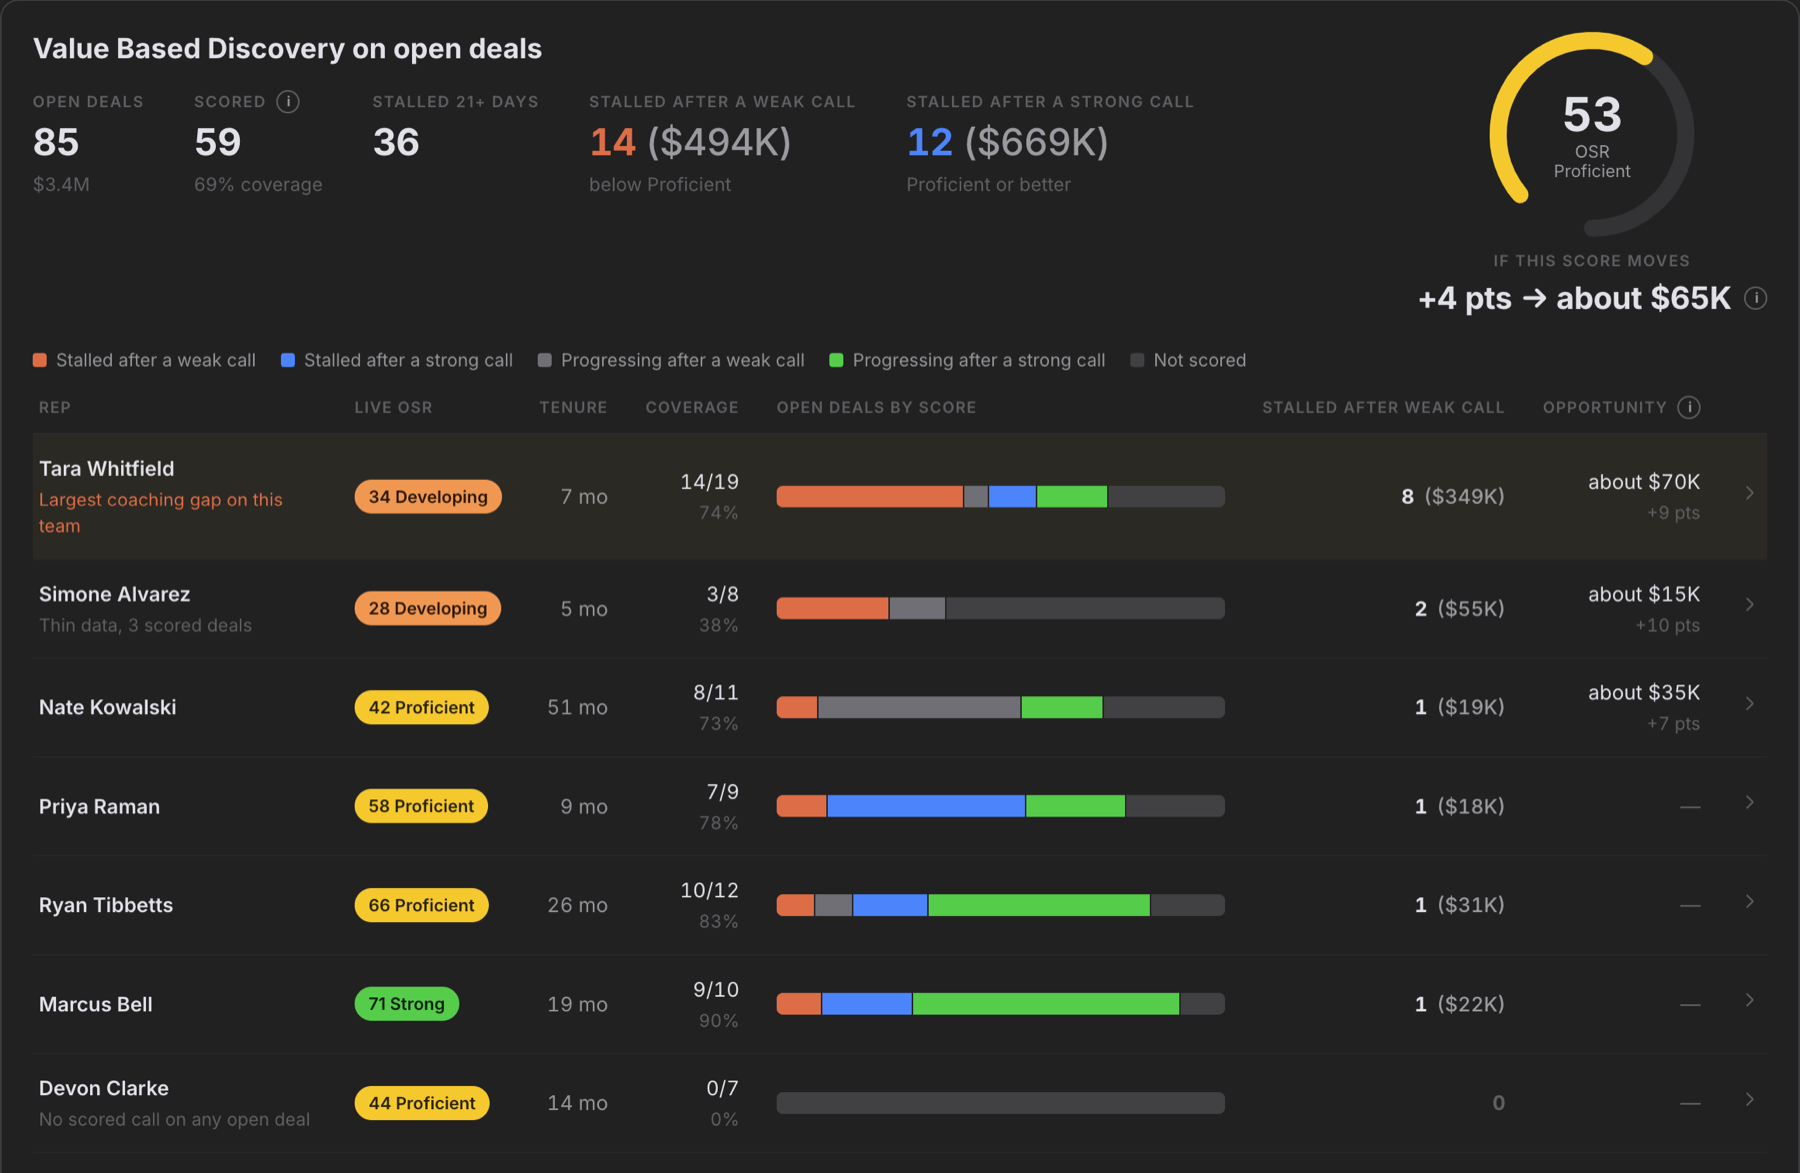Click the gray segment in Nate Kowalski's deal bar

click(919, 707)
